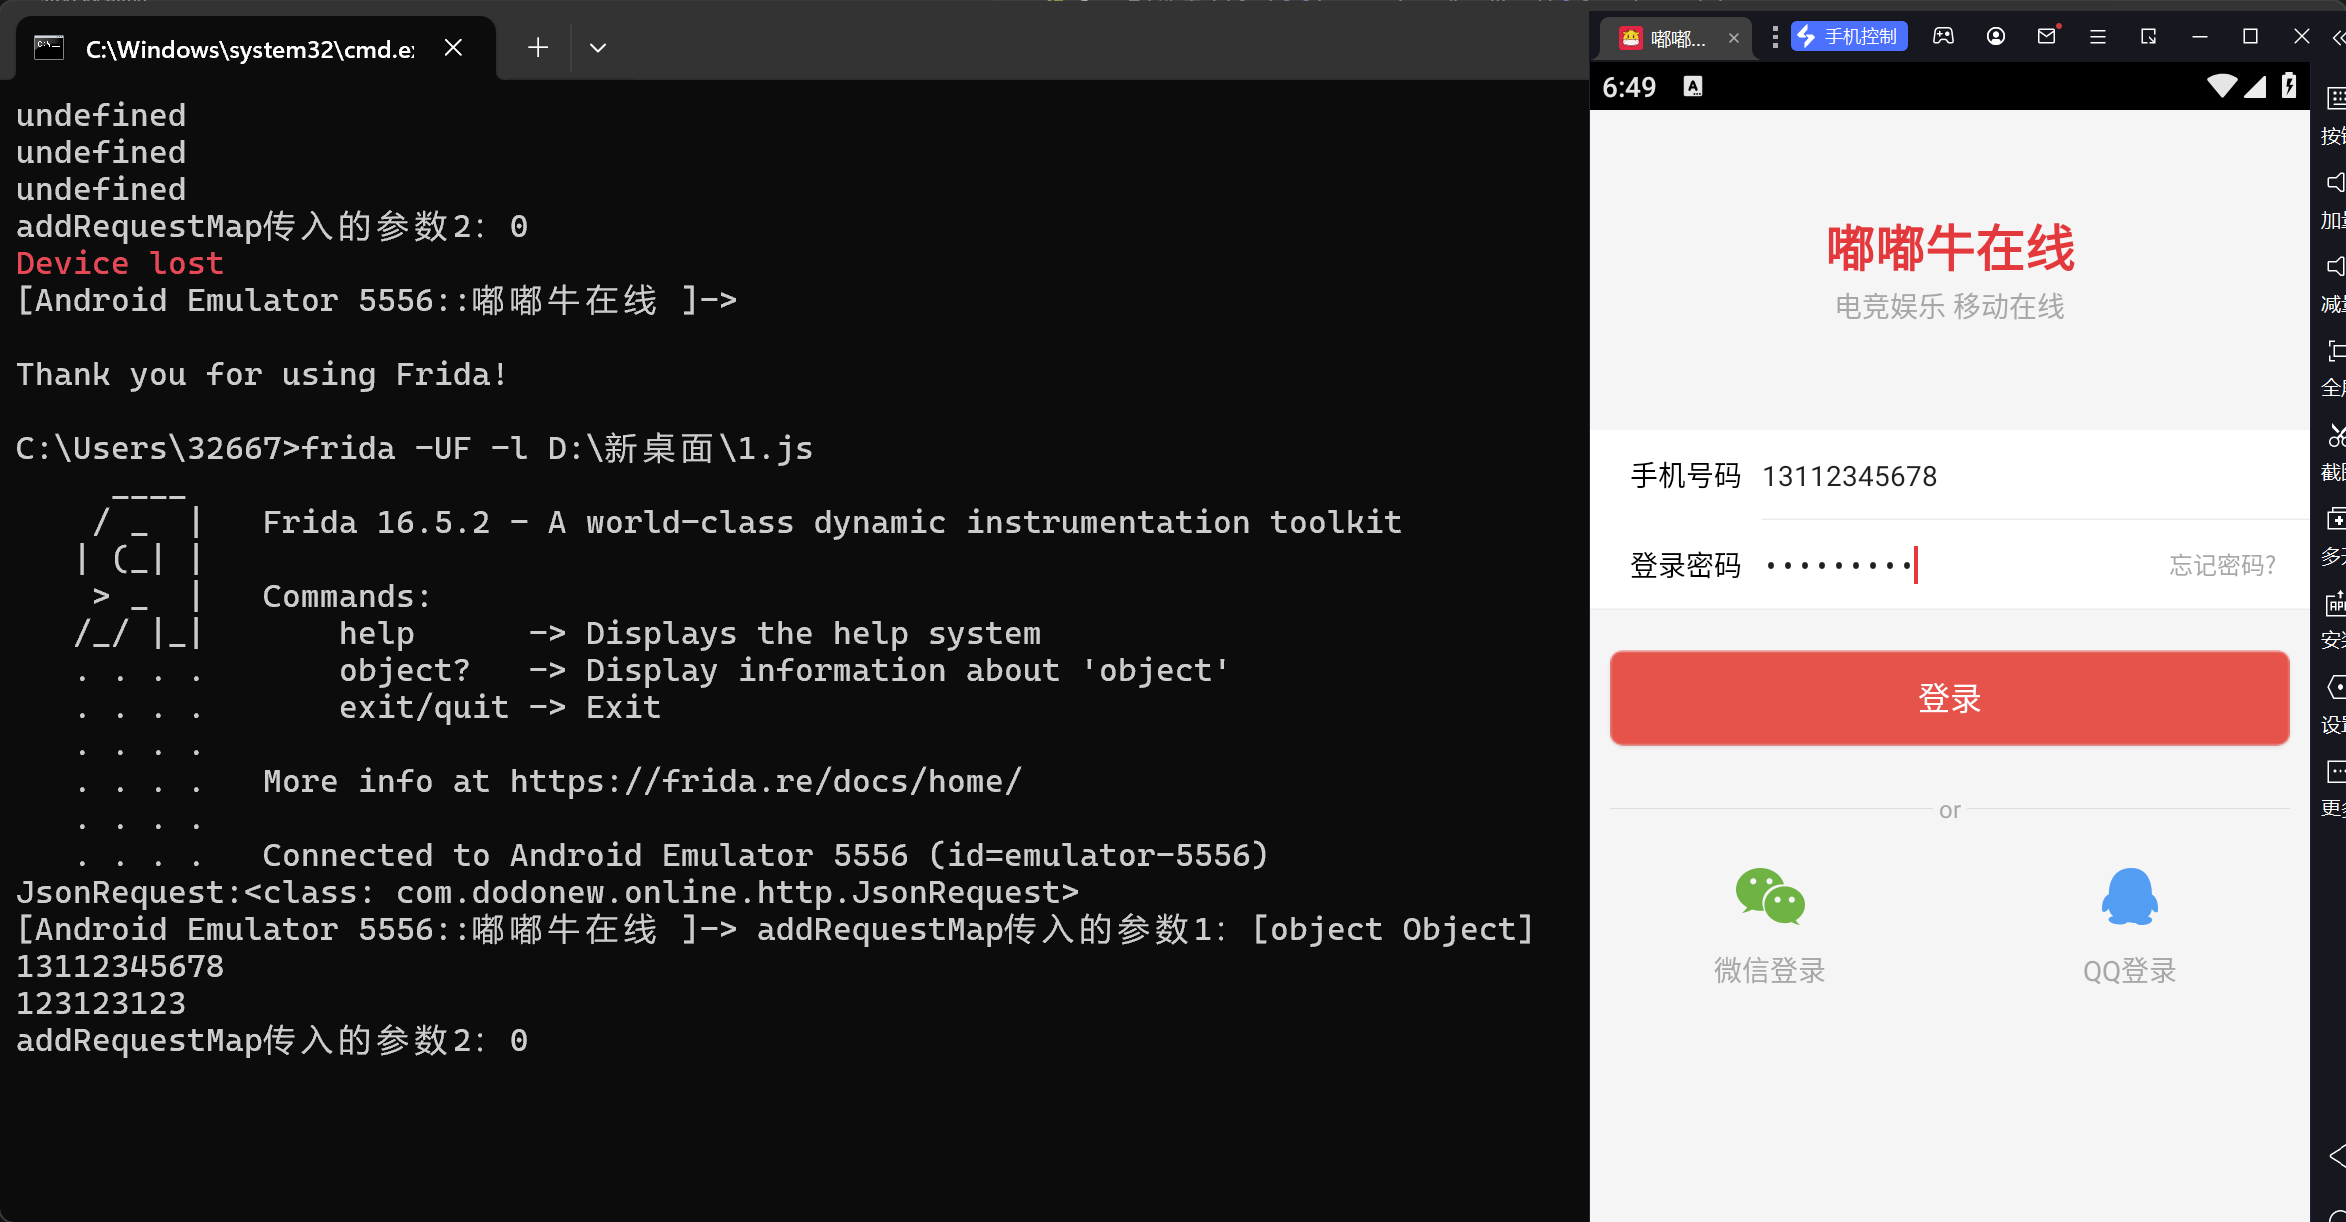This screenshot has width=2346, height=1222.
Task: Click the Frida 16.5.2 banner text
Action: 832,523
